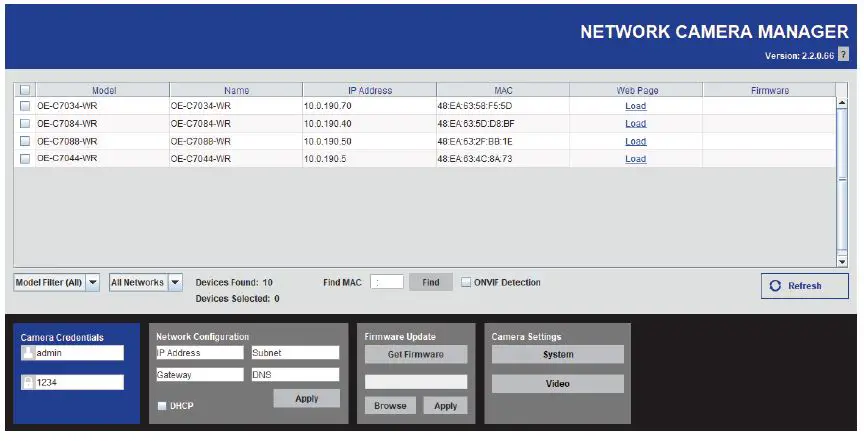Check the box for OE-C7044-WR row
Screen dimensions: 864x441
click(x=25, y=159)
